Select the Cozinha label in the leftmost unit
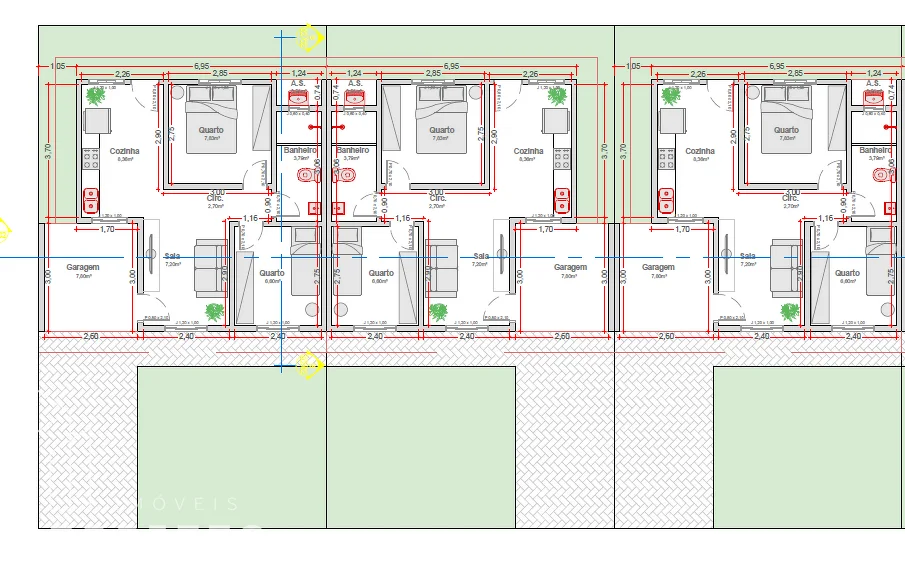 click(x=125, y=151)
